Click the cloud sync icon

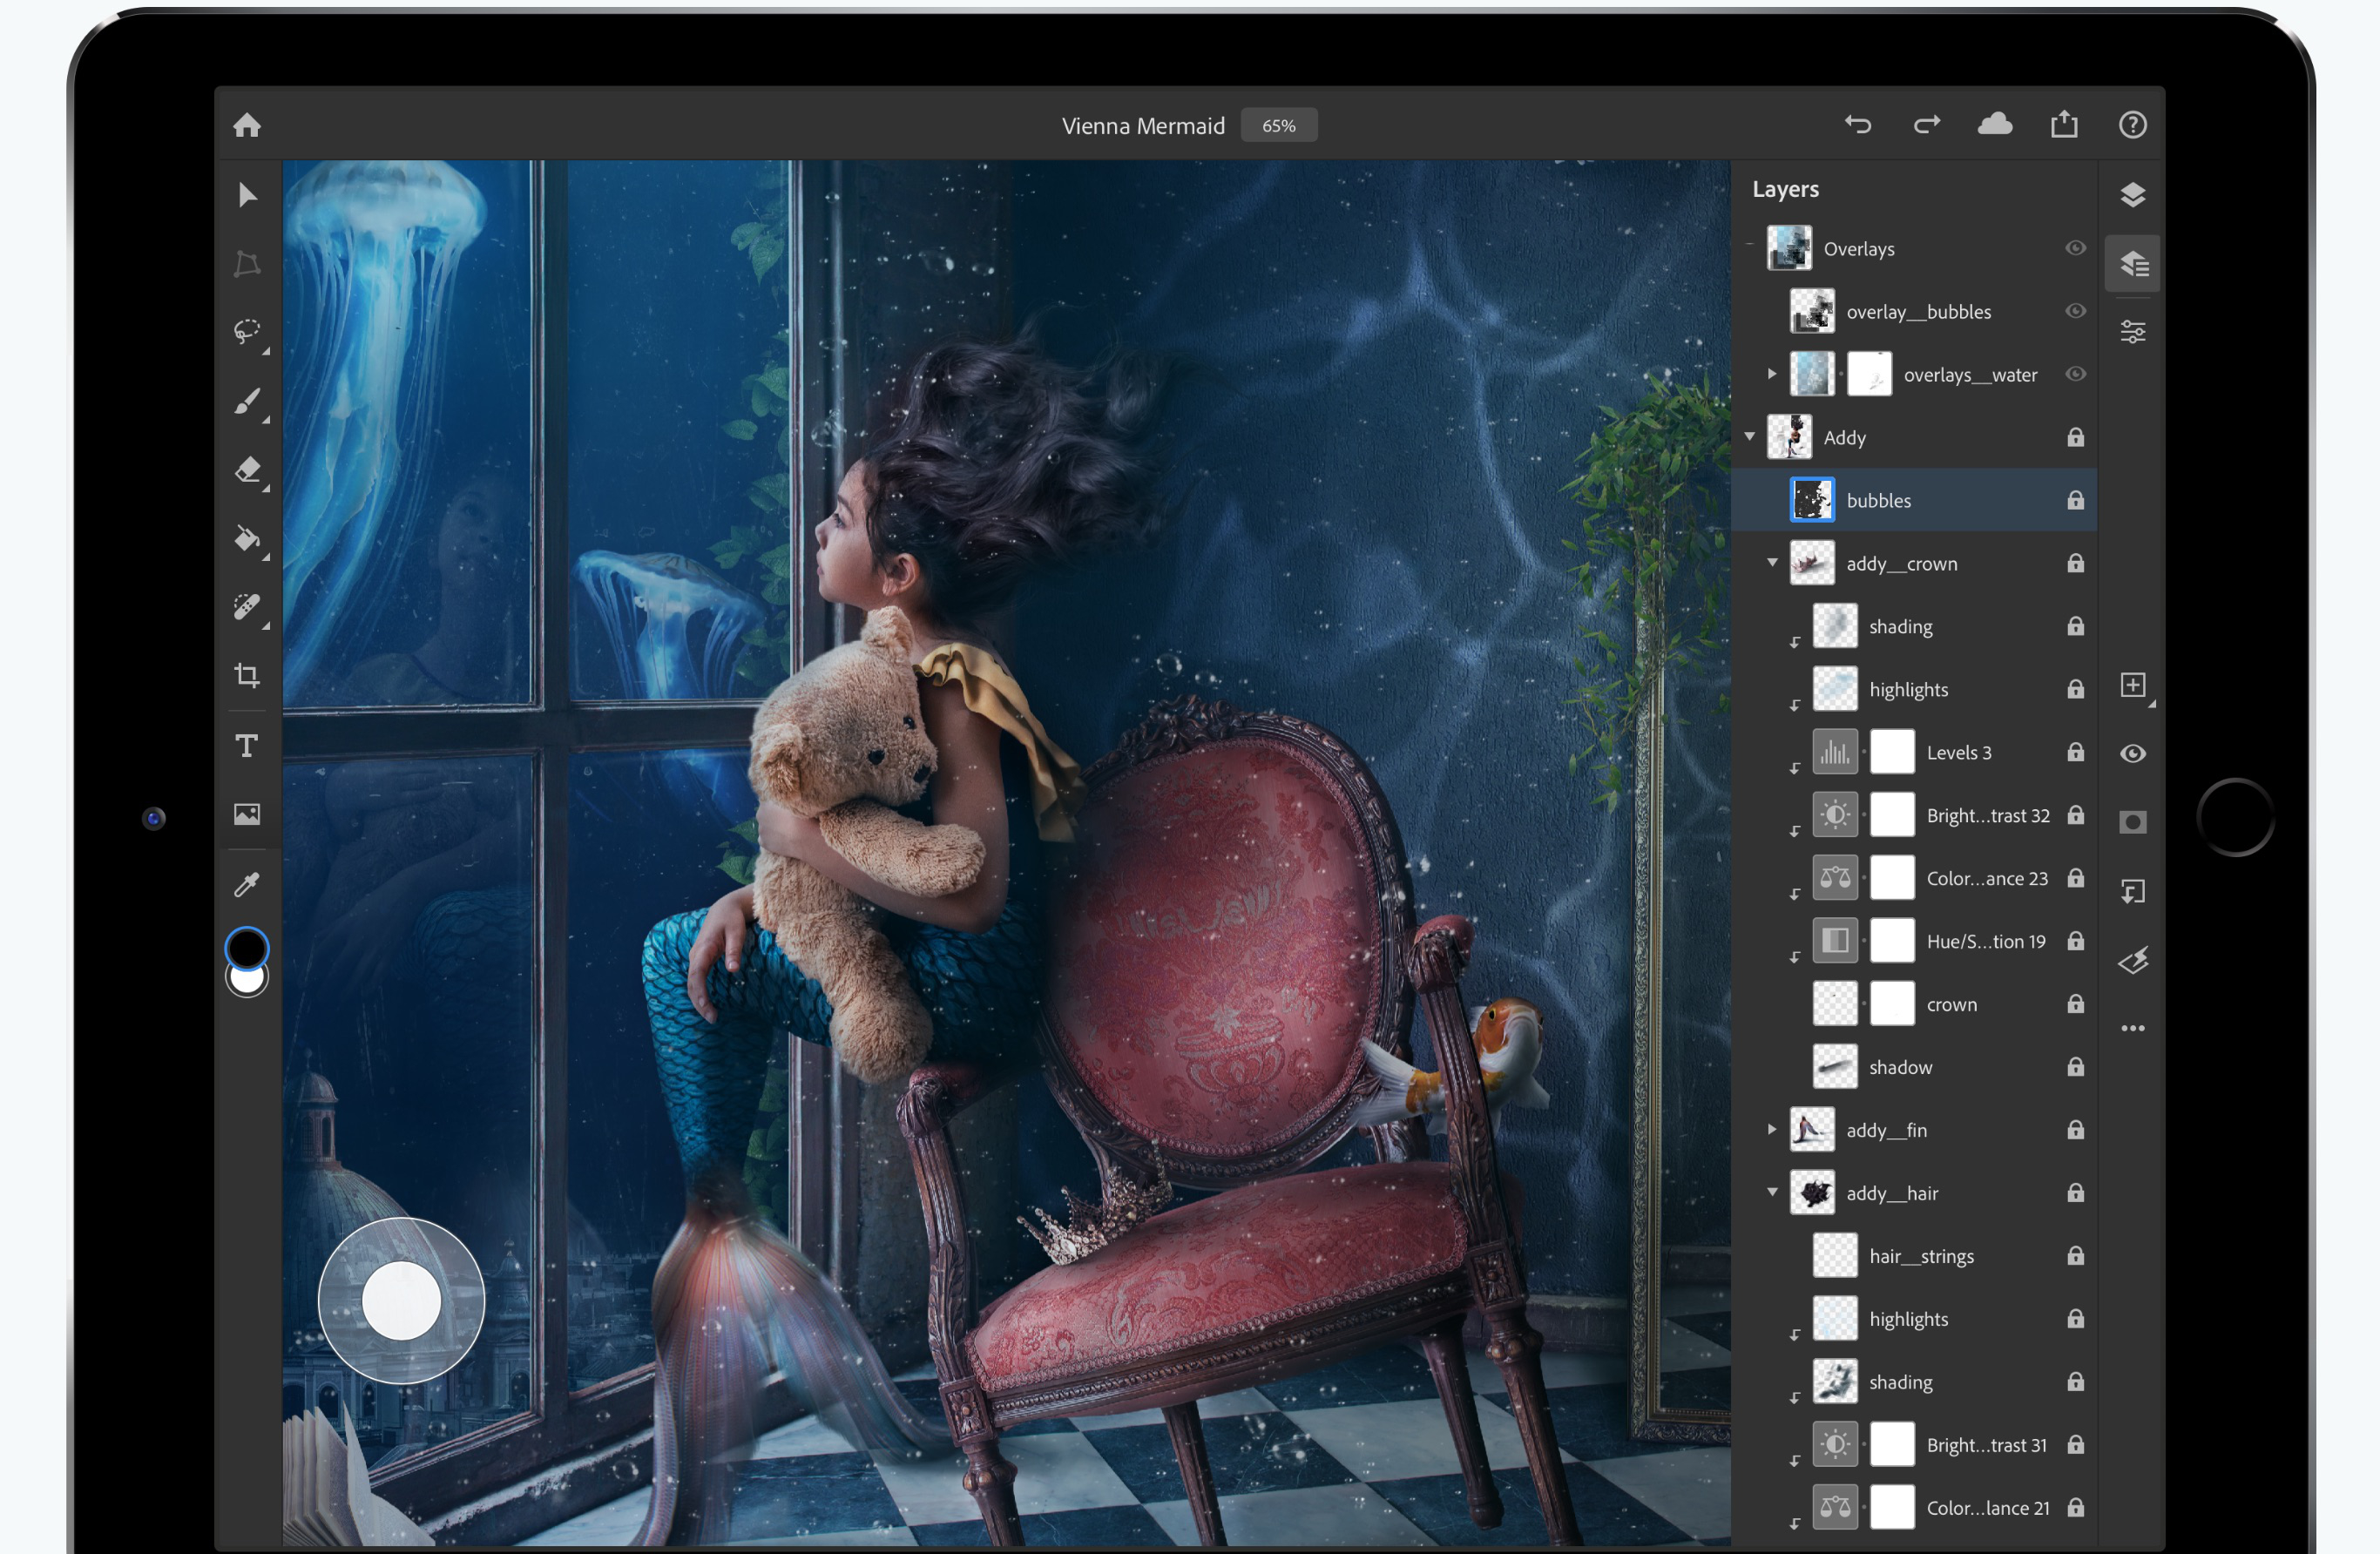pyautogui.click(x=1994, y=124)
